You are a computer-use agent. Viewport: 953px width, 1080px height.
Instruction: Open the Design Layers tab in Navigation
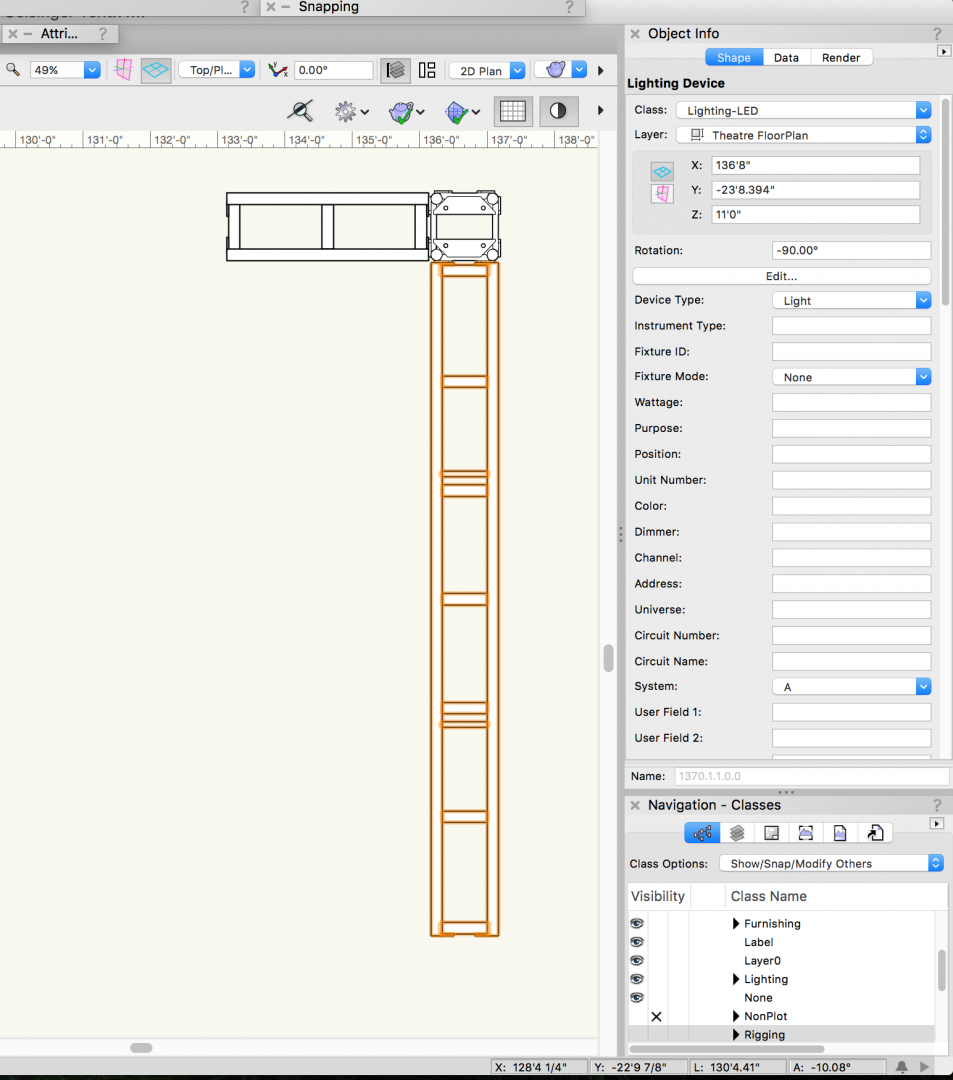(x=737, y=833)
